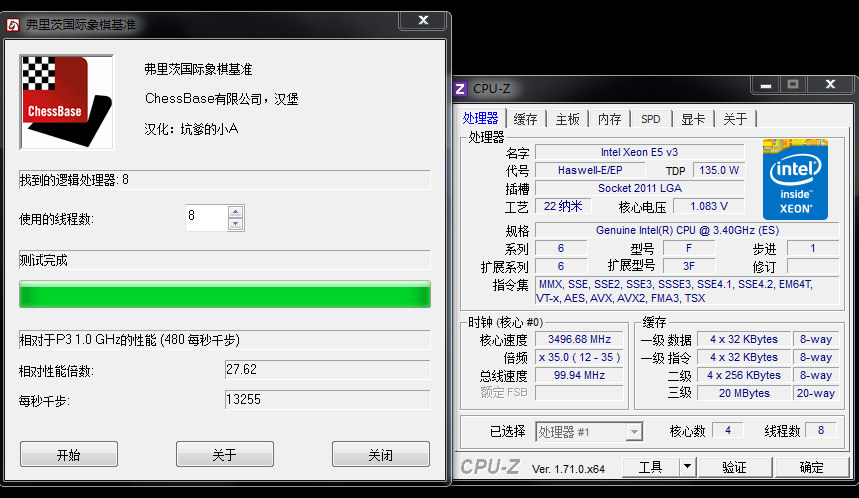This screenshot has width=859, height=498.
Task: Click the level 3 cache value 20 MBytes
Action: (744, 393)
